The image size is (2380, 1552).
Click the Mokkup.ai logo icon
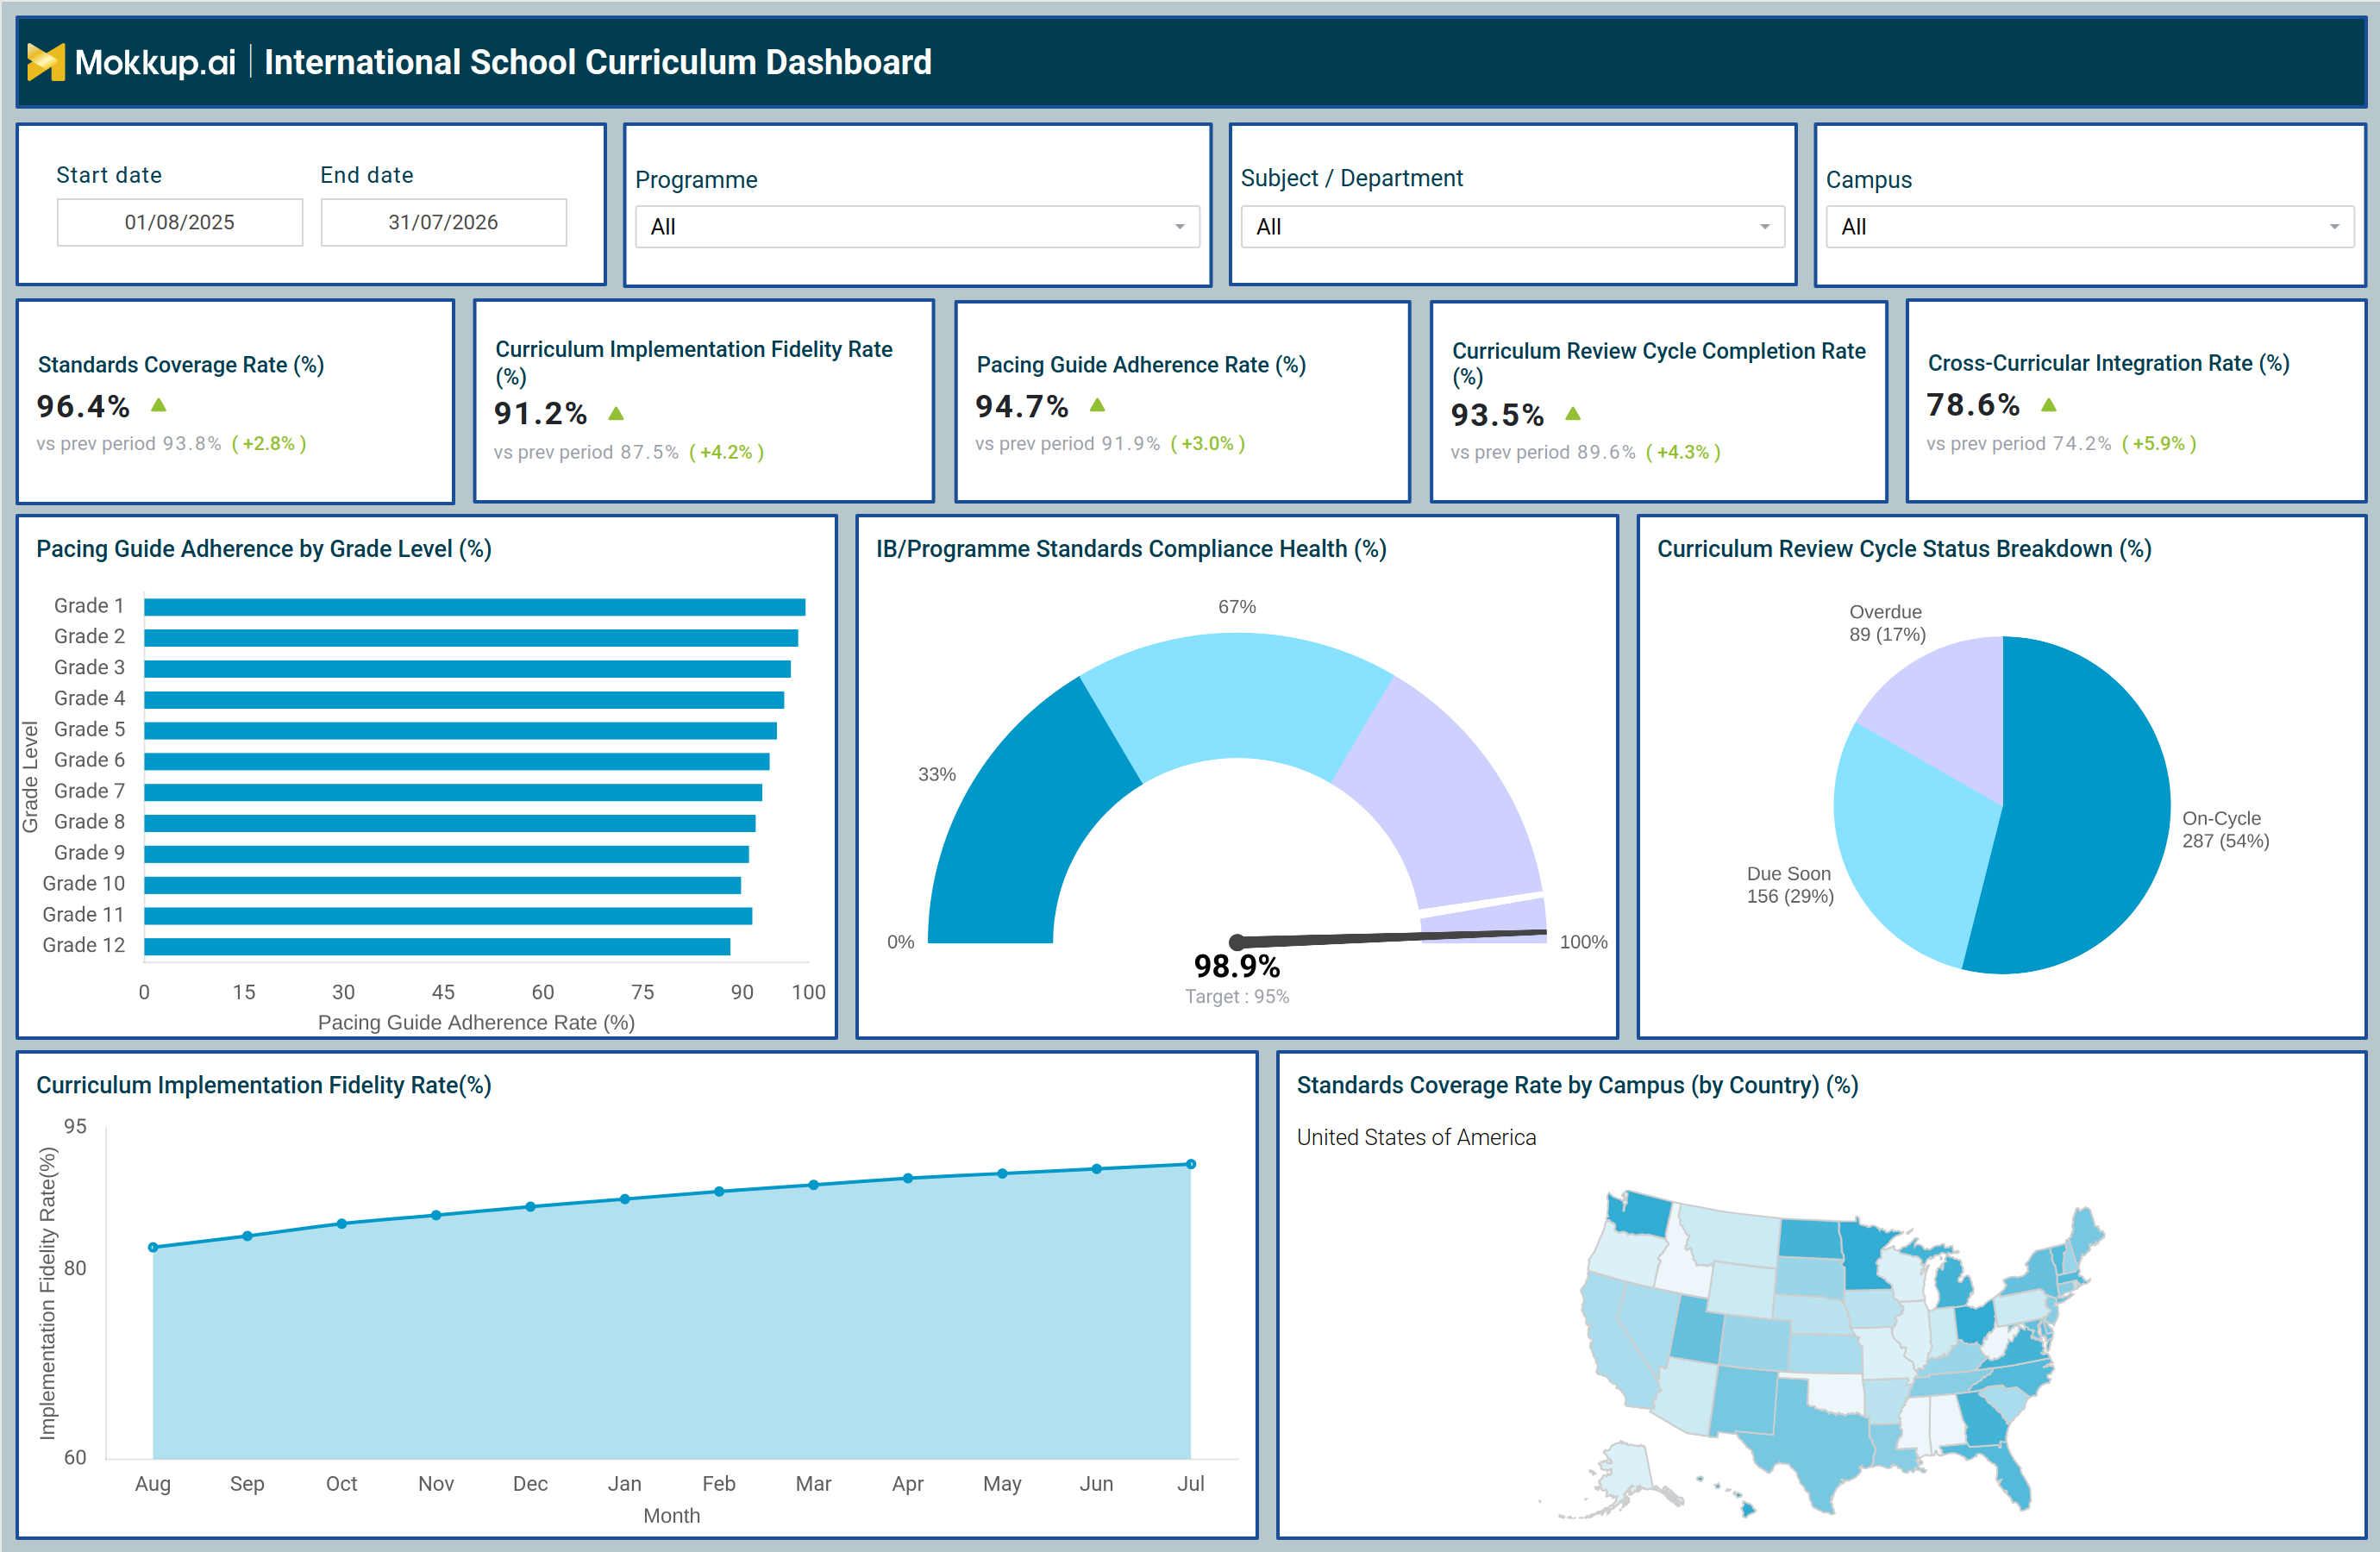(46, 62)
